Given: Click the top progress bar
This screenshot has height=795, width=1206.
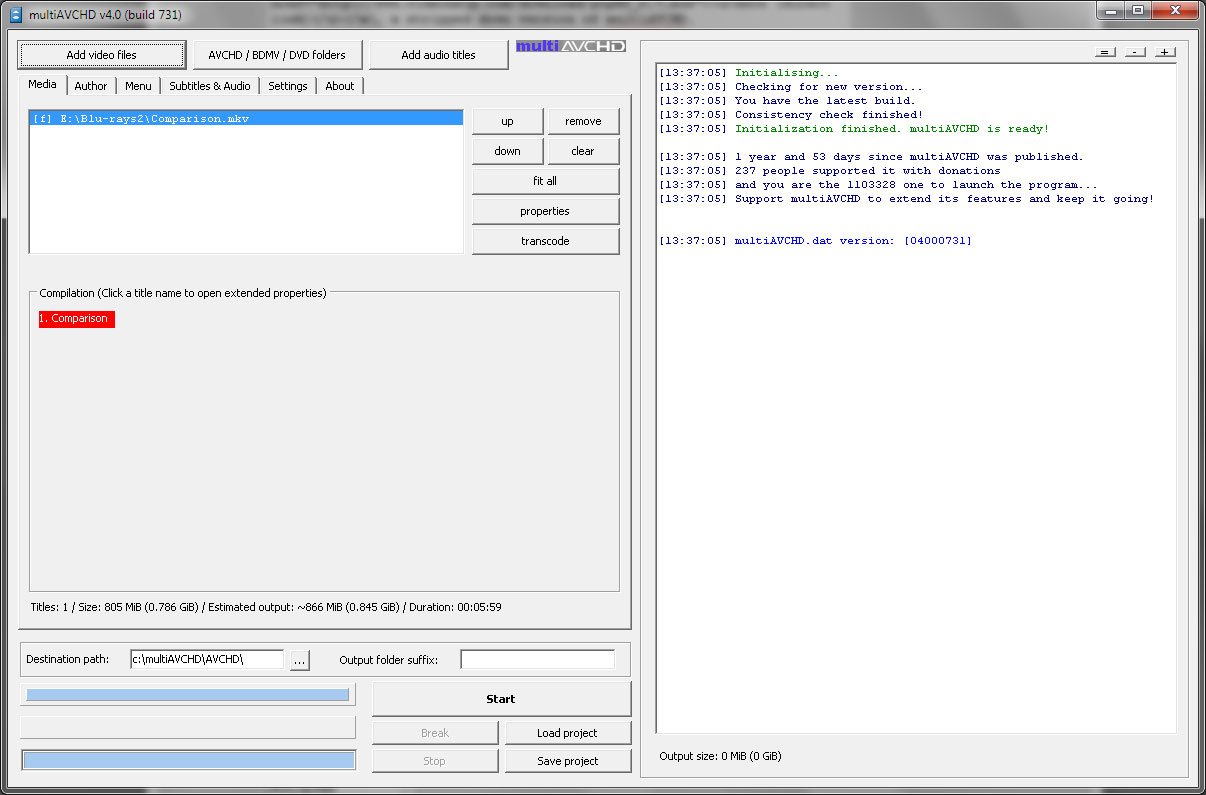Looking at the screenshot, I should point(188,695).
